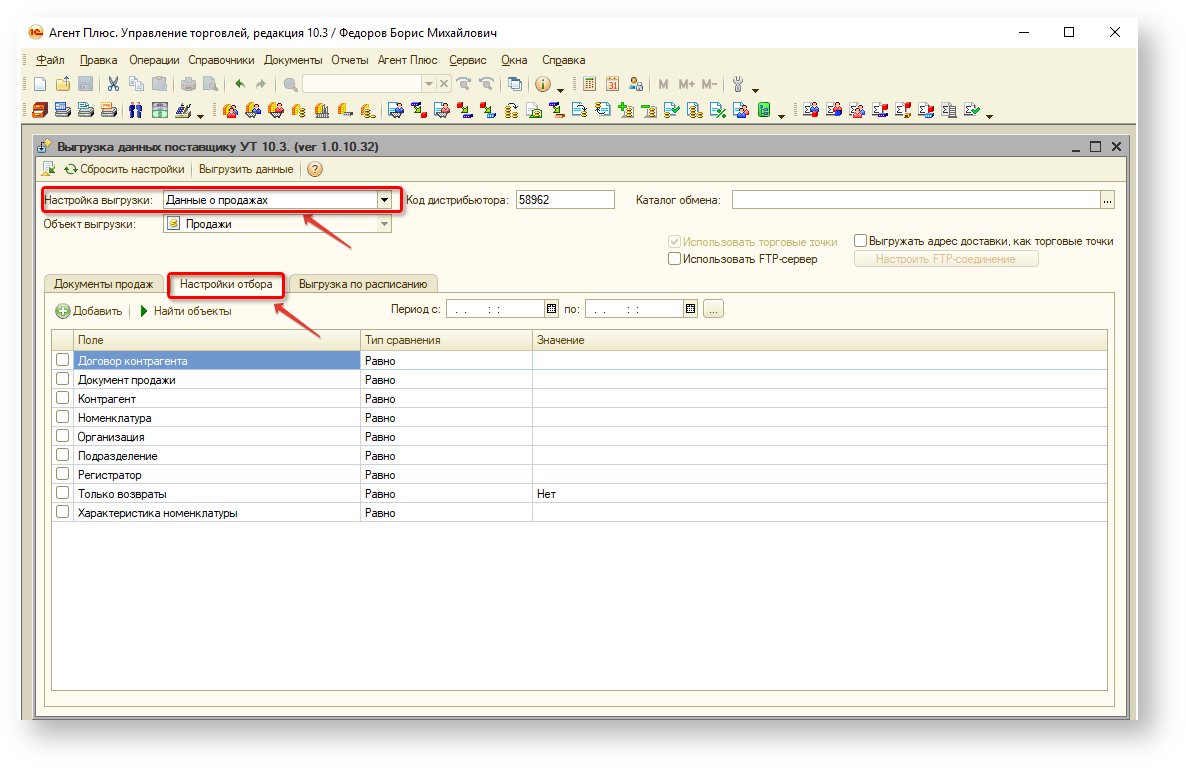Image resolution: width=1186 pixels, height=768 pixels.
Task: Click the coins with green plus icon
Action: (626, 110)
